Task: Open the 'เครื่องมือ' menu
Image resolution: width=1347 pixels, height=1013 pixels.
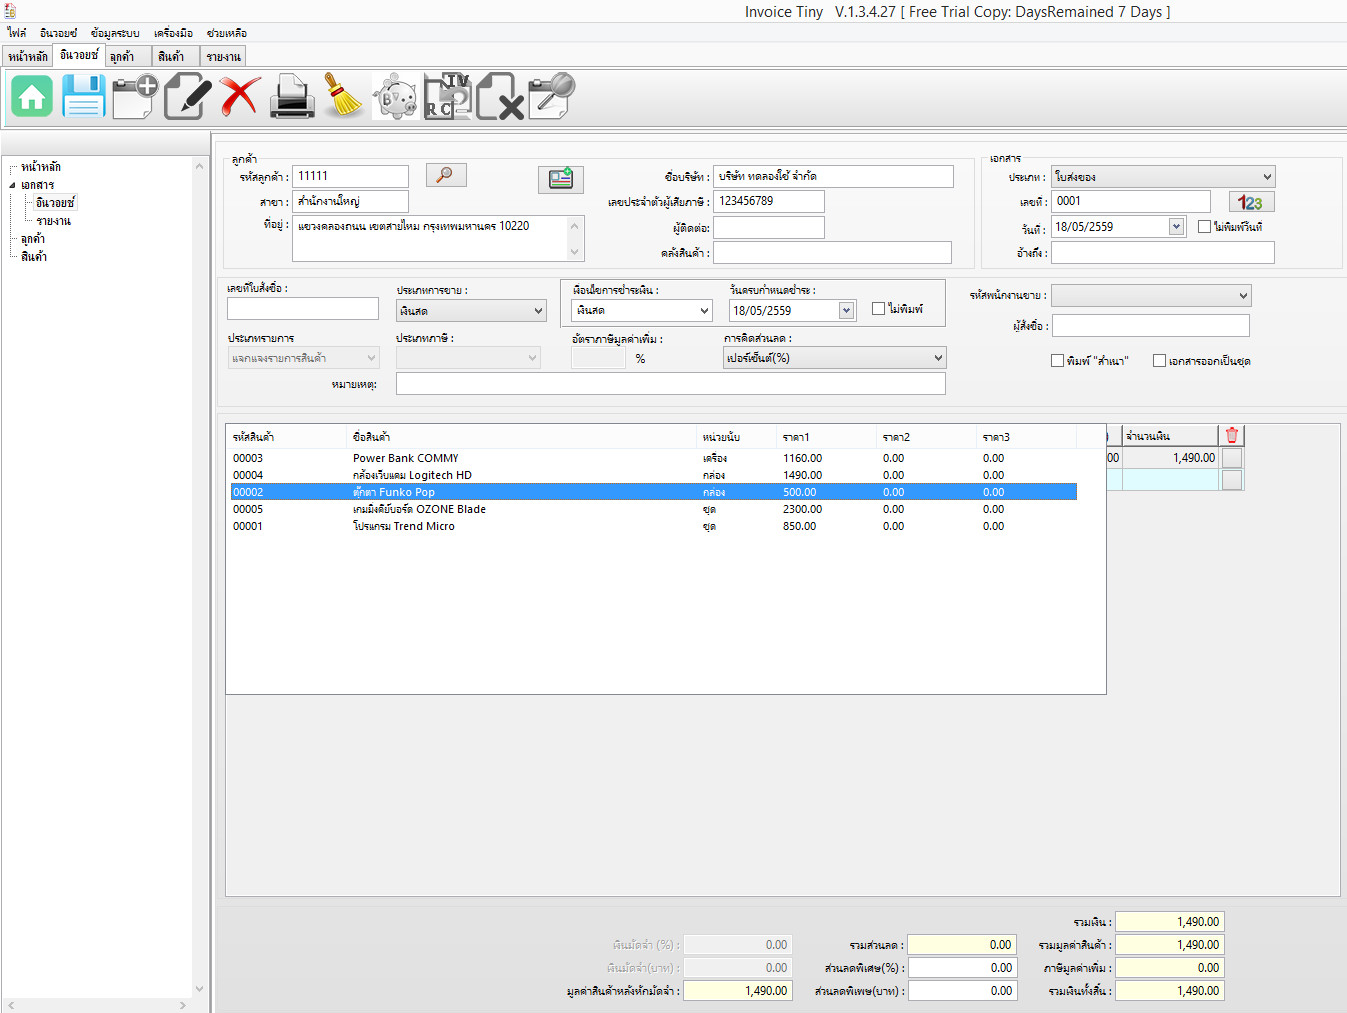Action: (x=173, y=33)
